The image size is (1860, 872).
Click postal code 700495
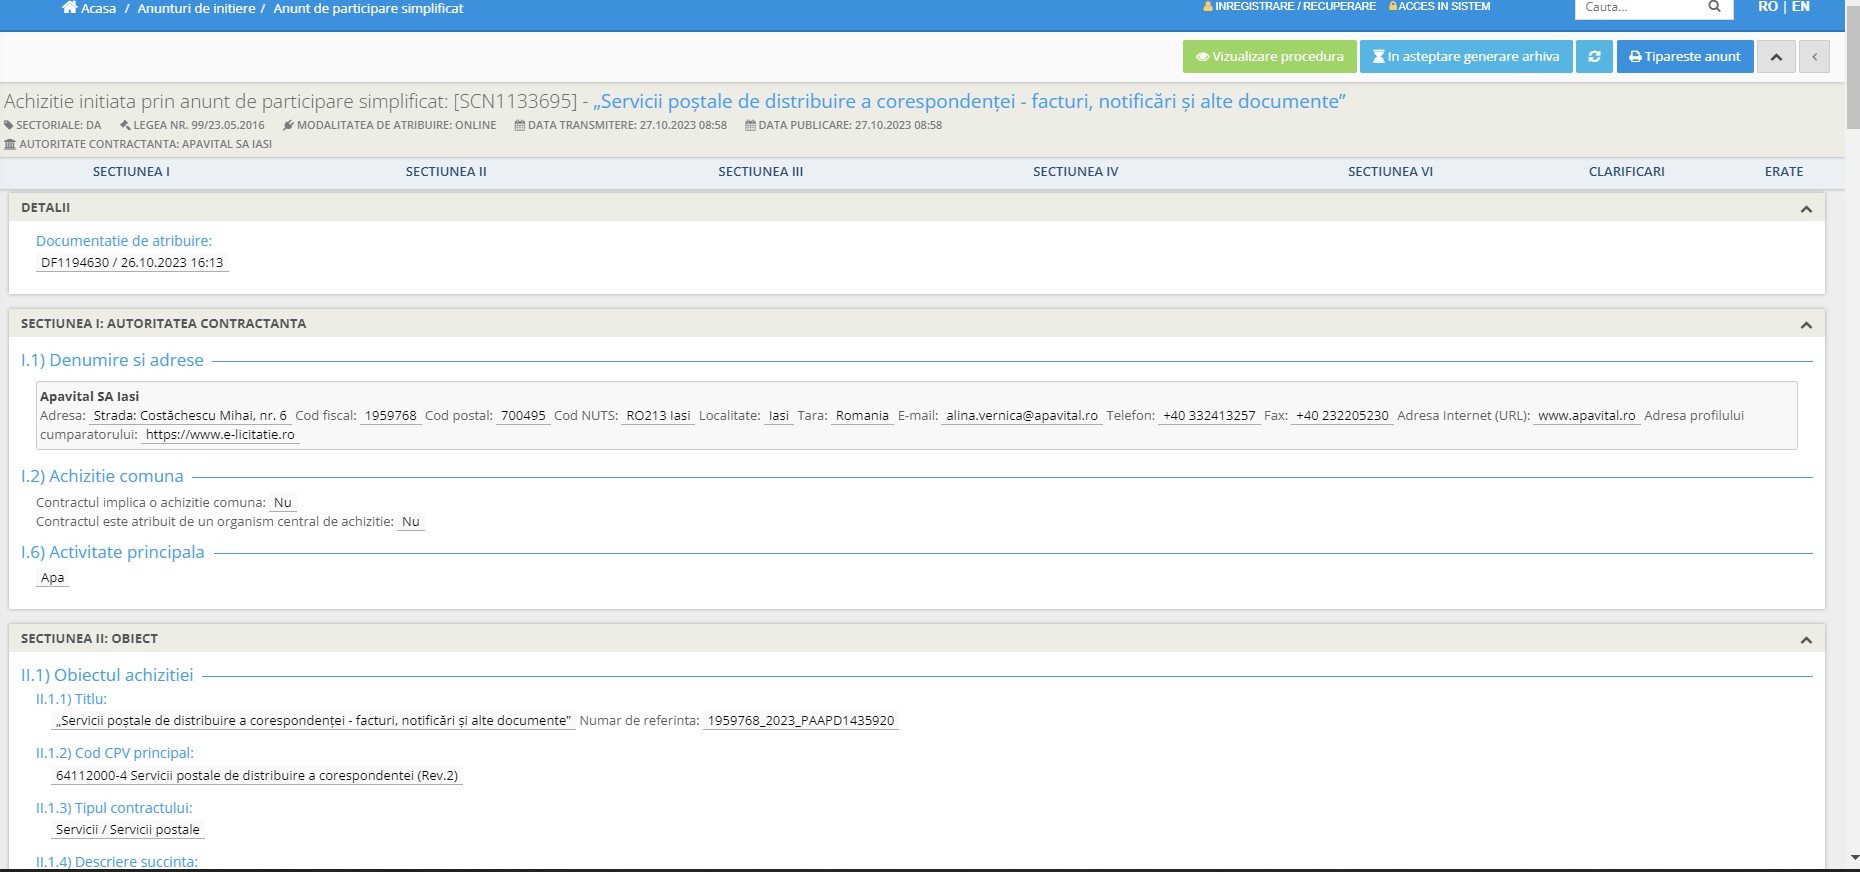pos(523,416)
